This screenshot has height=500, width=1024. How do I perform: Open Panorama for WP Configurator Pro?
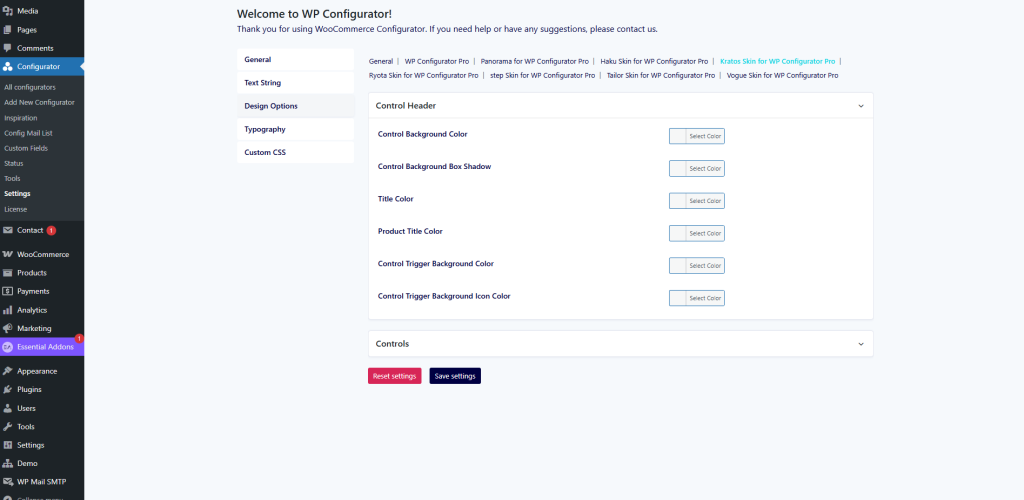535,61
